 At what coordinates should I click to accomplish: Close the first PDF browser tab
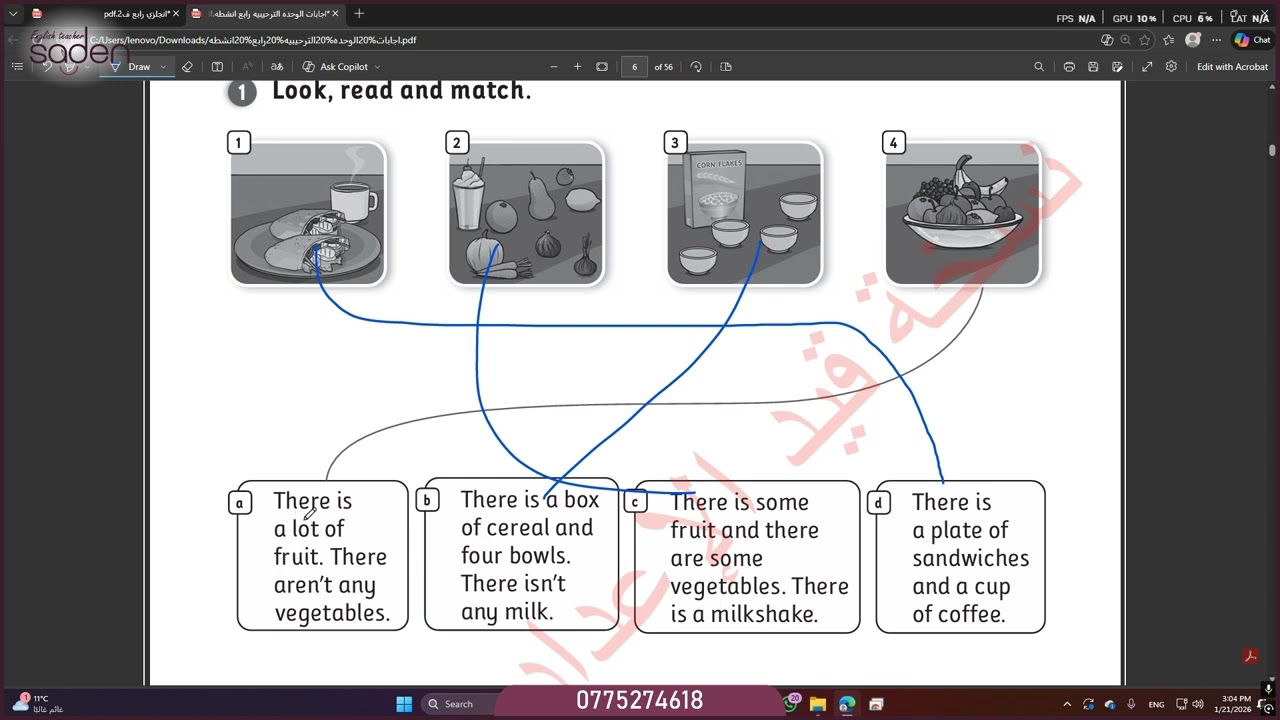point(176,14)
